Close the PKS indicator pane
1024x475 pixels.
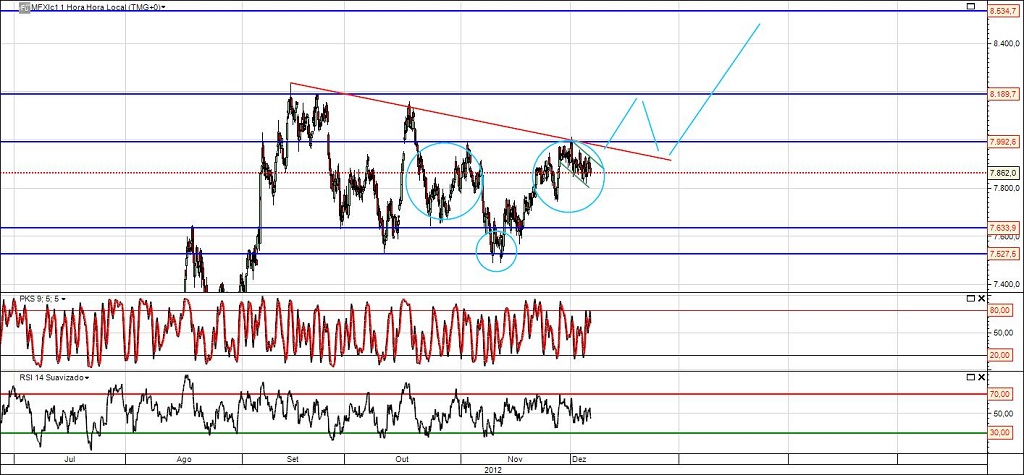(981, 299)
